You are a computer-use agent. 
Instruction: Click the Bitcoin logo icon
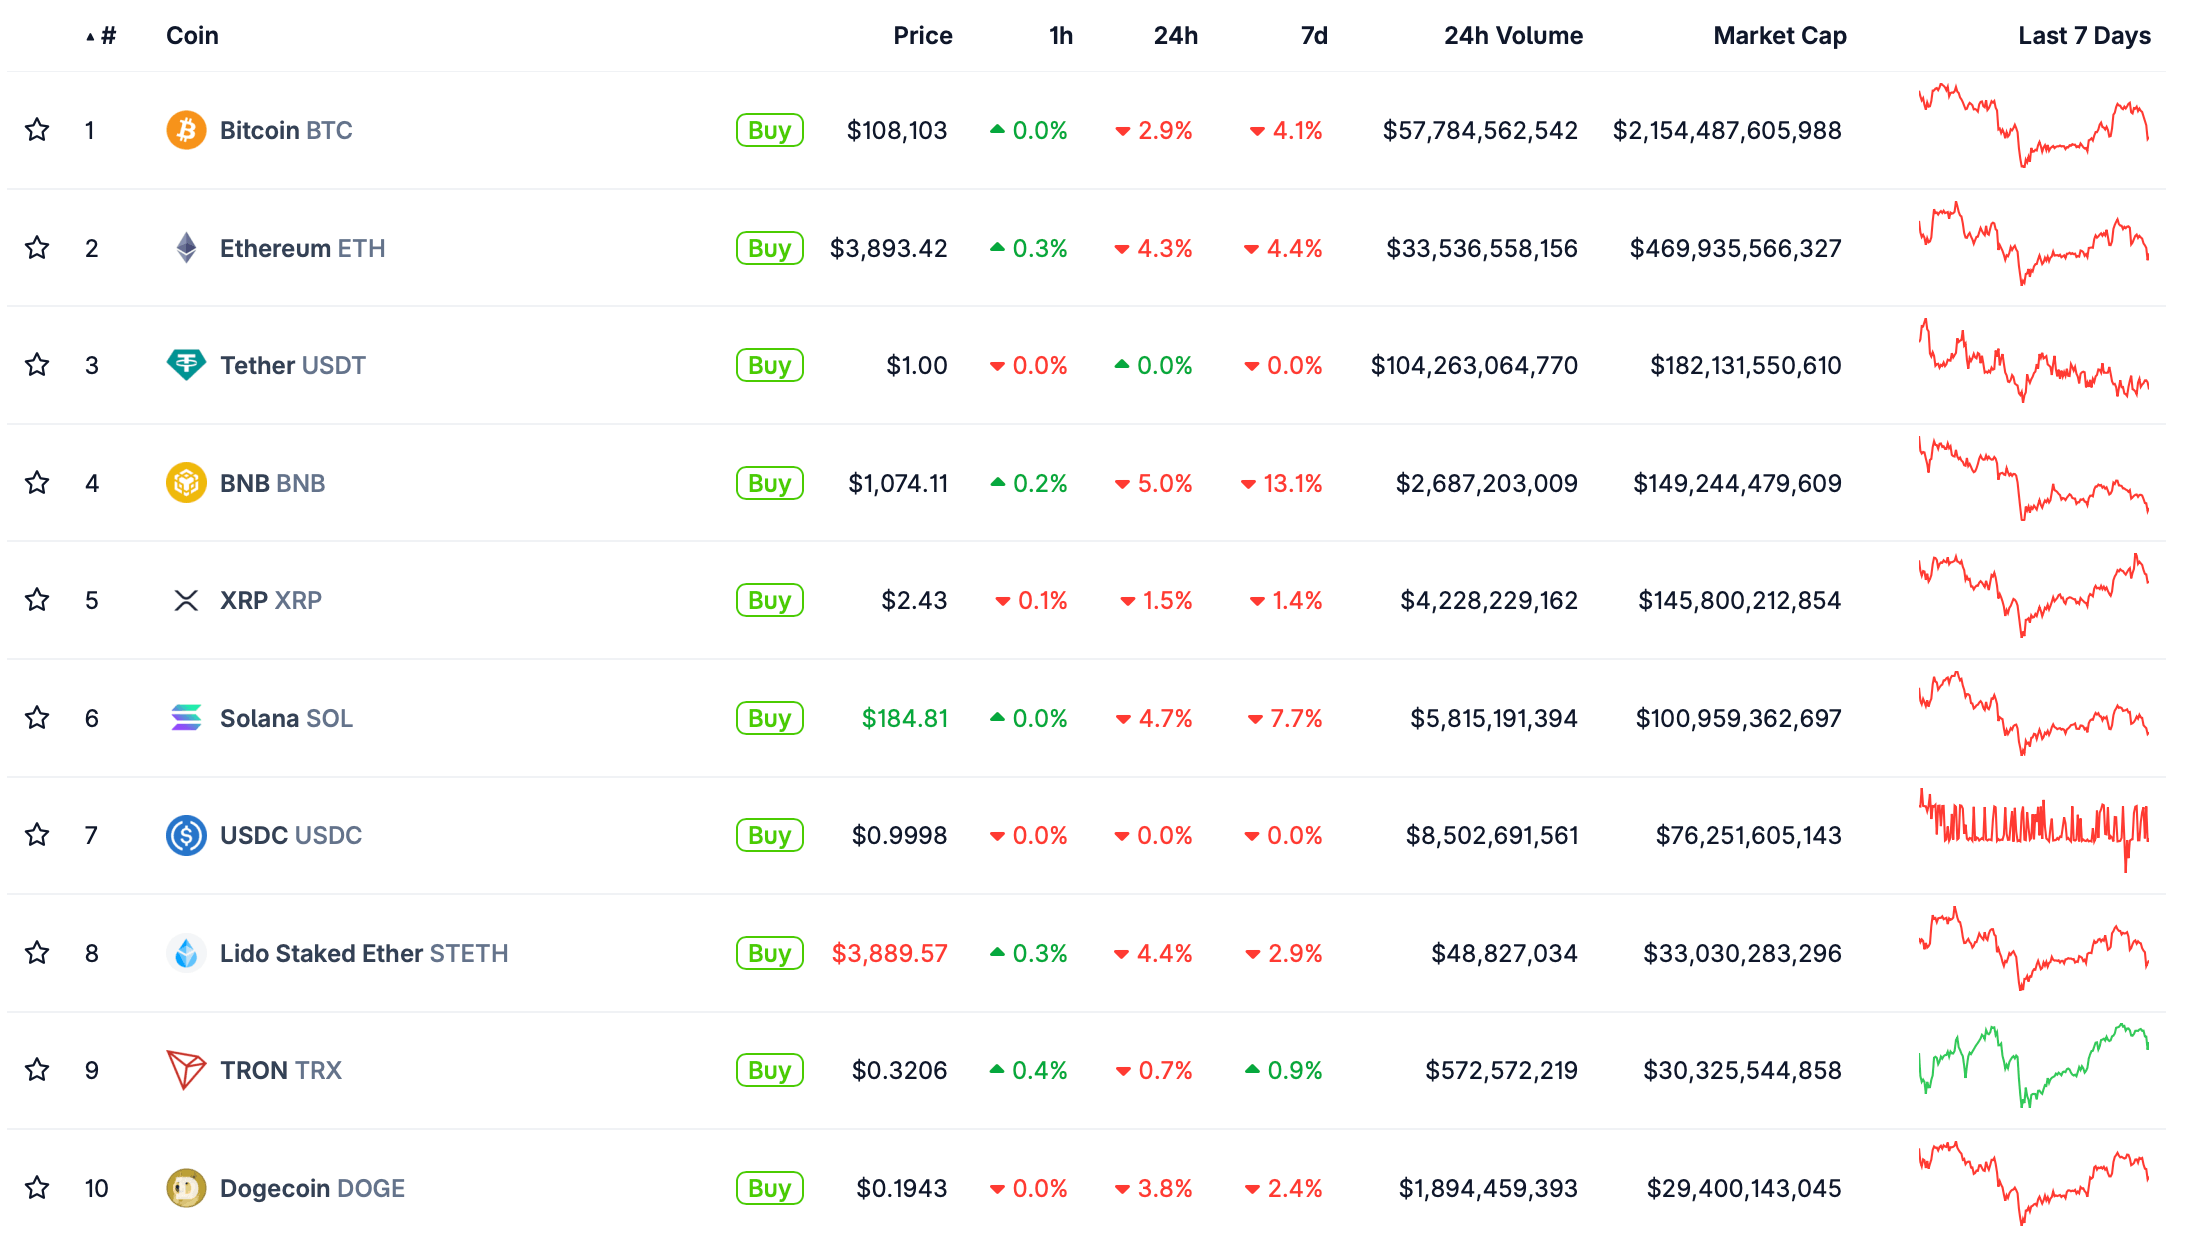[x=186, y=130]
